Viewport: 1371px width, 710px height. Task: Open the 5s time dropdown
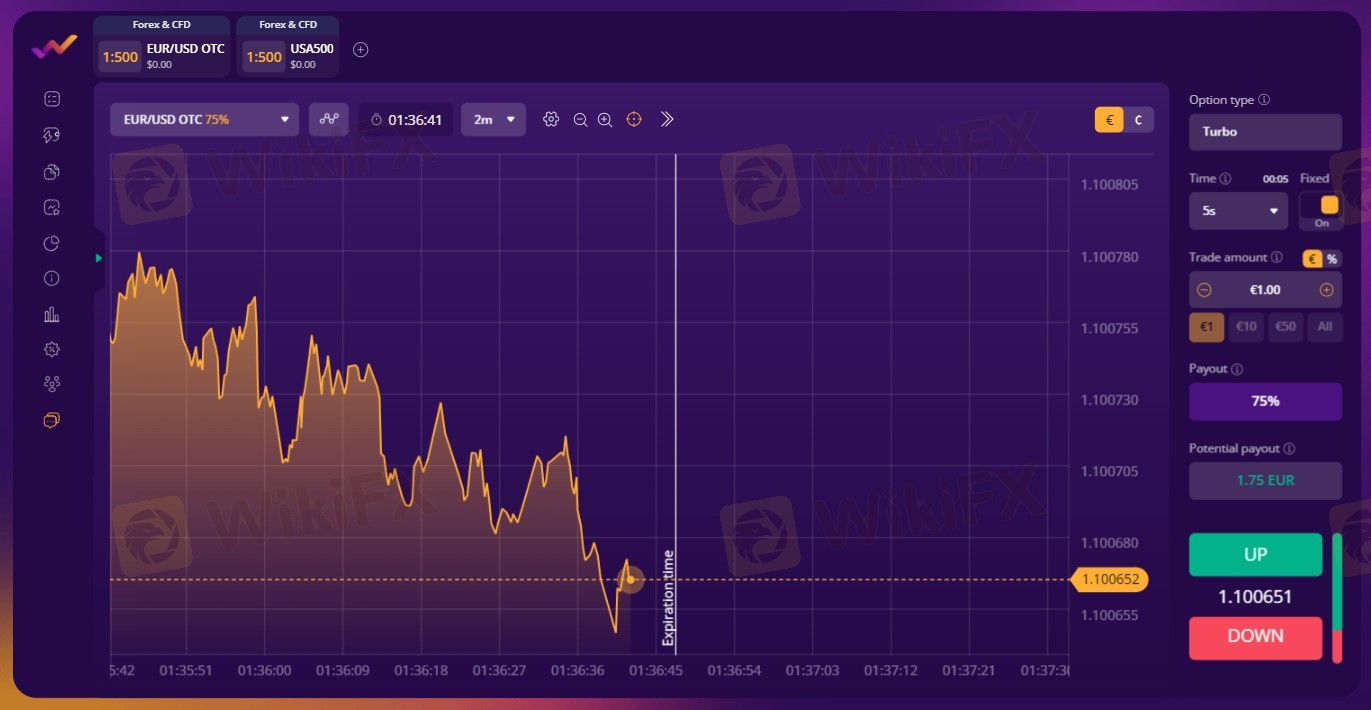pos(1238,211)
